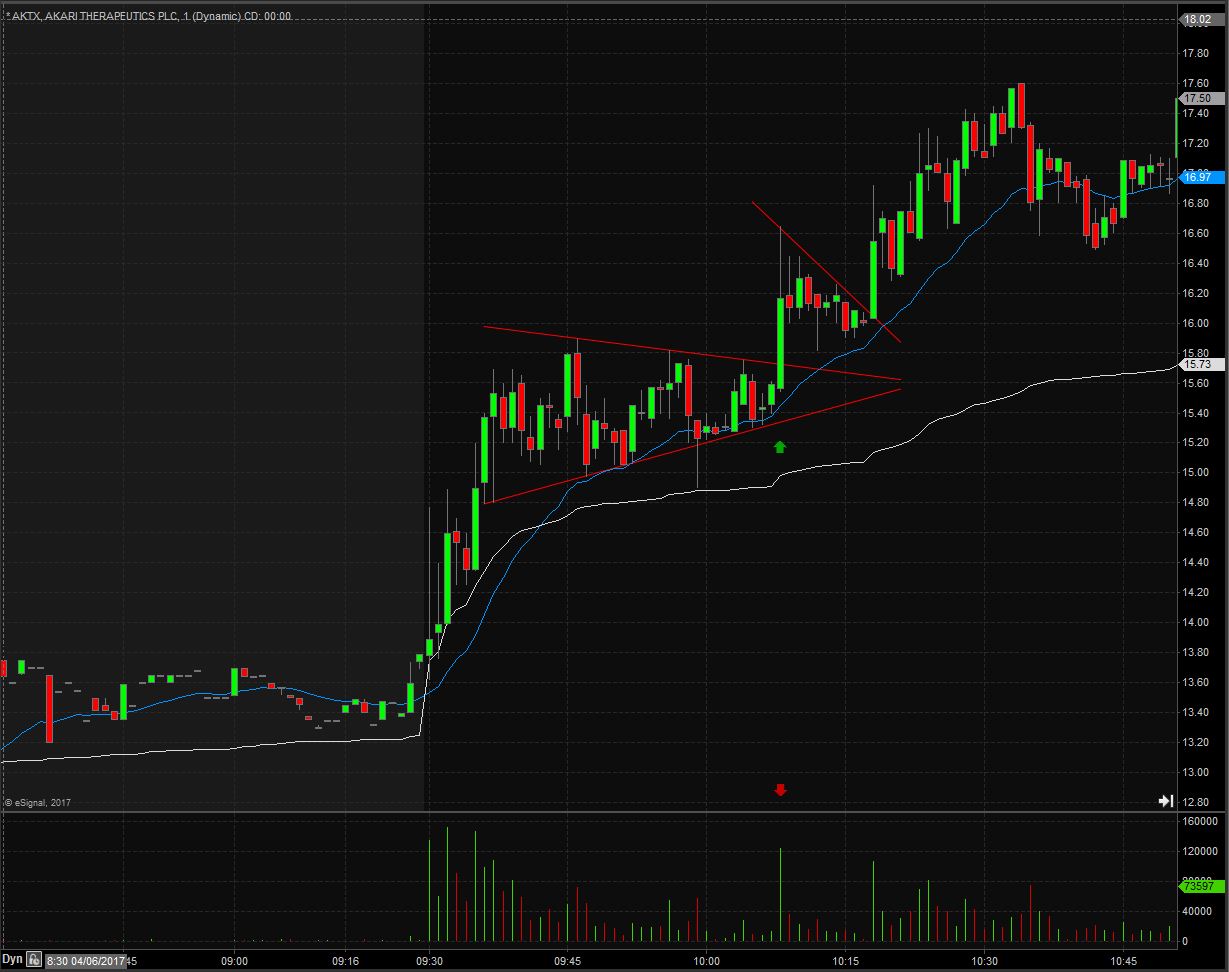Click the tall green volume spike near 10:08

[779, 895]
